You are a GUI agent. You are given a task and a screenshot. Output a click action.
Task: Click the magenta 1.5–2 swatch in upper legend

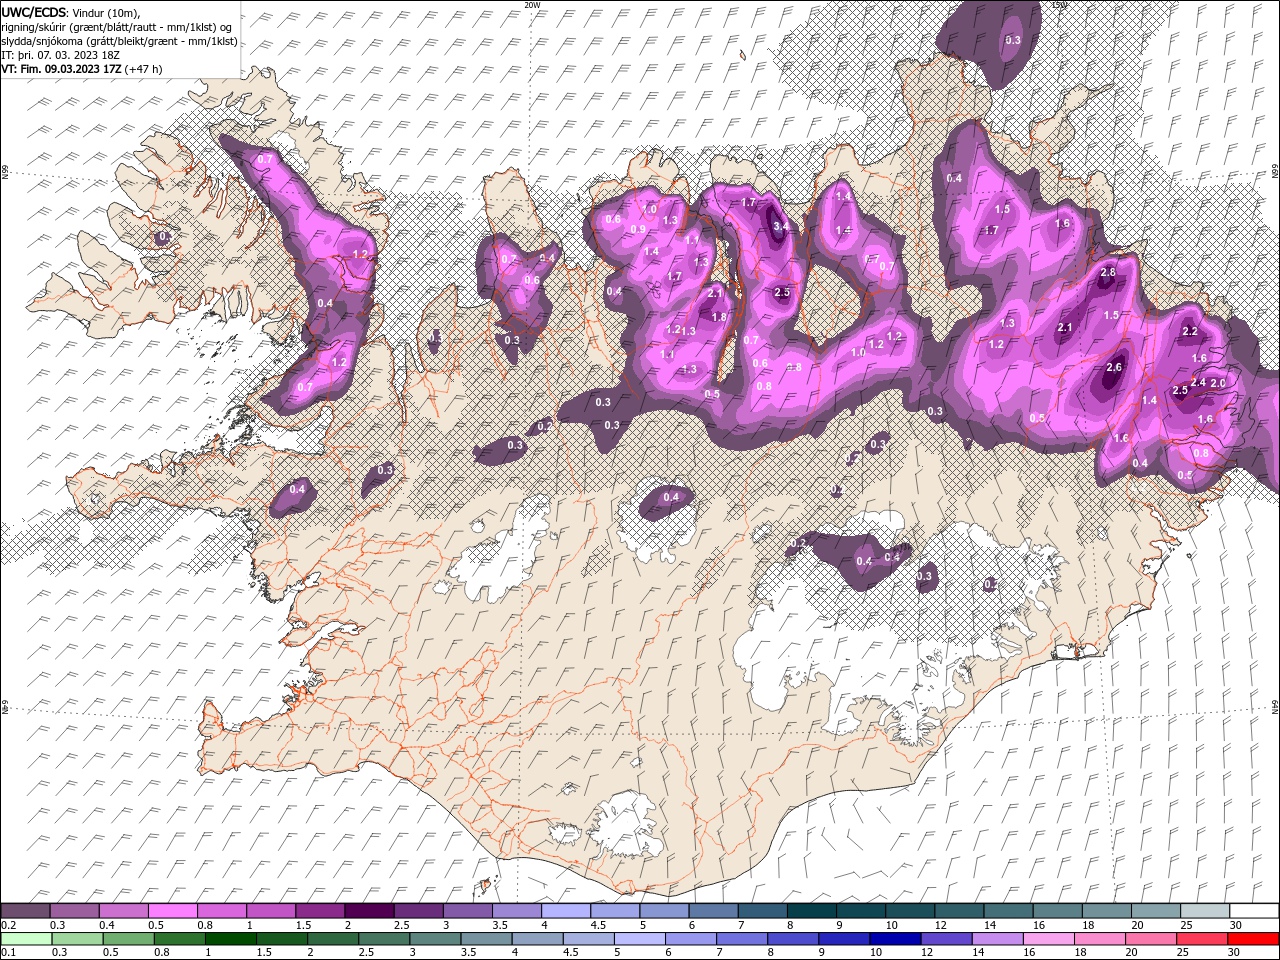[320, 911]
